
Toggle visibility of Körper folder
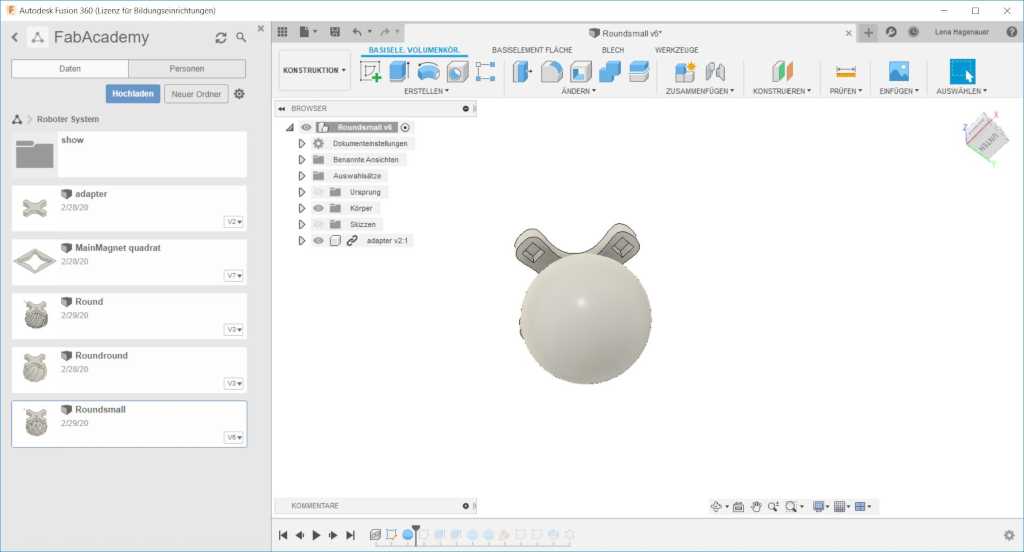(319, 208)
